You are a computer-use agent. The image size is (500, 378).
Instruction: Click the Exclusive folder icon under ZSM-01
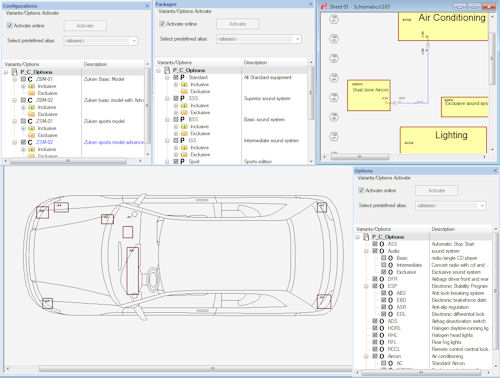(x=32, y=135)
